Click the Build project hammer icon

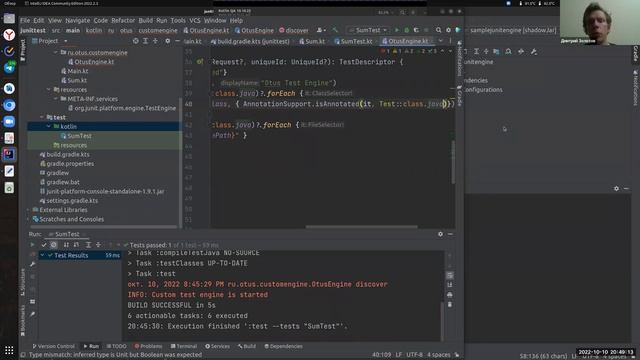(x=335, y=30)
